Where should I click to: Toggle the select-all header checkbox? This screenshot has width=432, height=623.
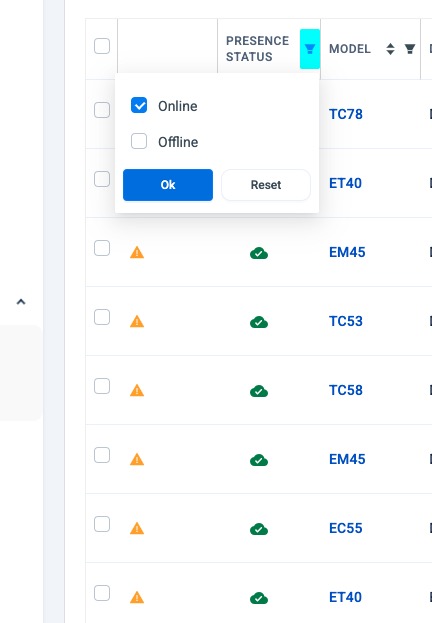click(102, 46)
